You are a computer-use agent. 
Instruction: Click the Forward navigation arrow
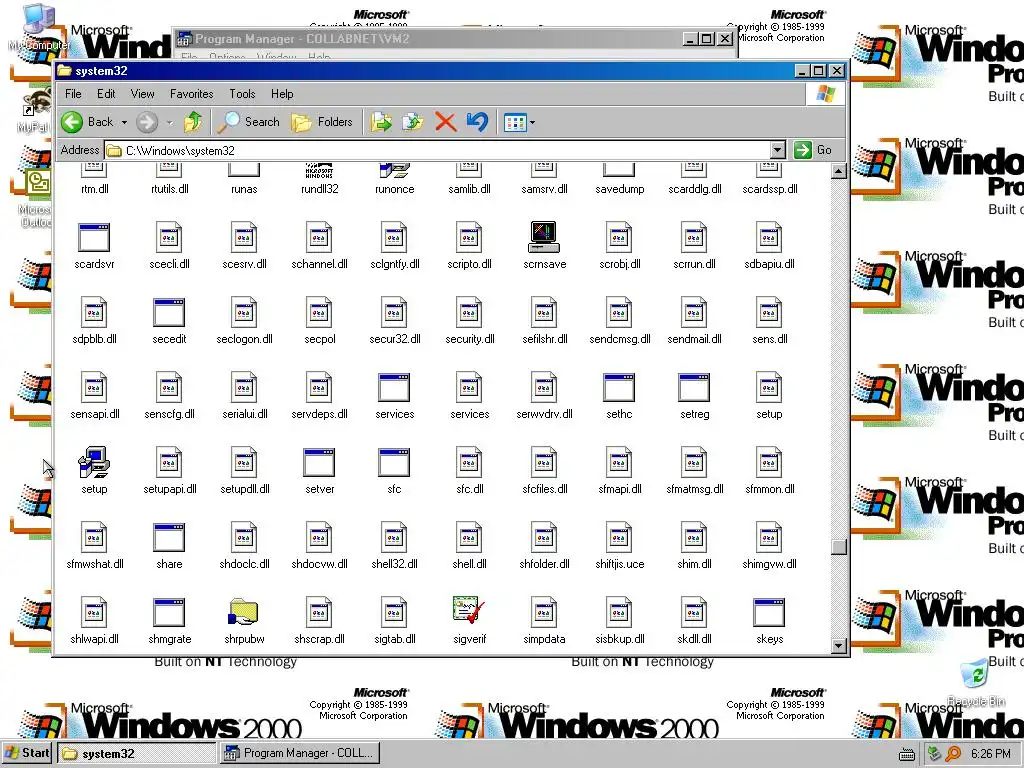[x=147, y=121]
